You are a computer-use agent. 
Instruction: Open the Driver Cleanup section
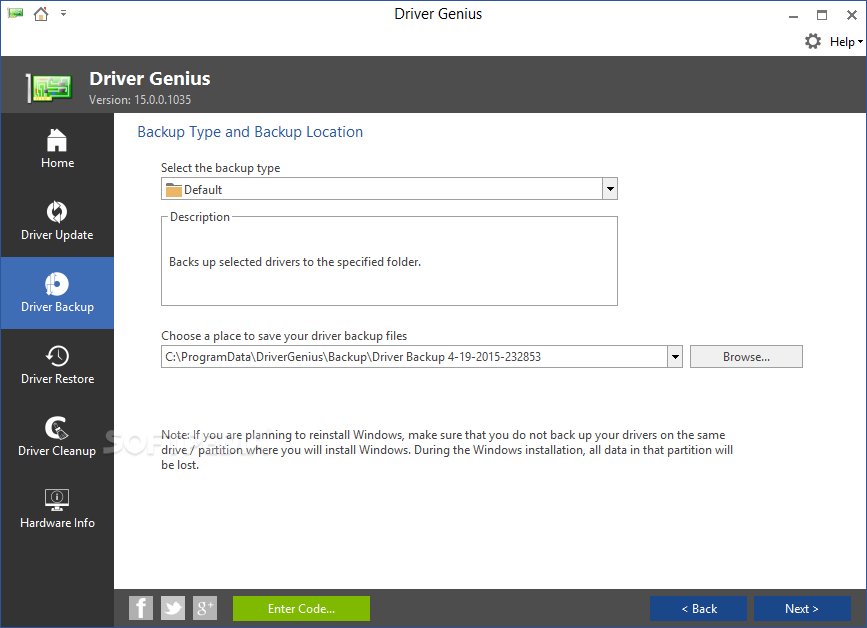[x=57, y=437]
